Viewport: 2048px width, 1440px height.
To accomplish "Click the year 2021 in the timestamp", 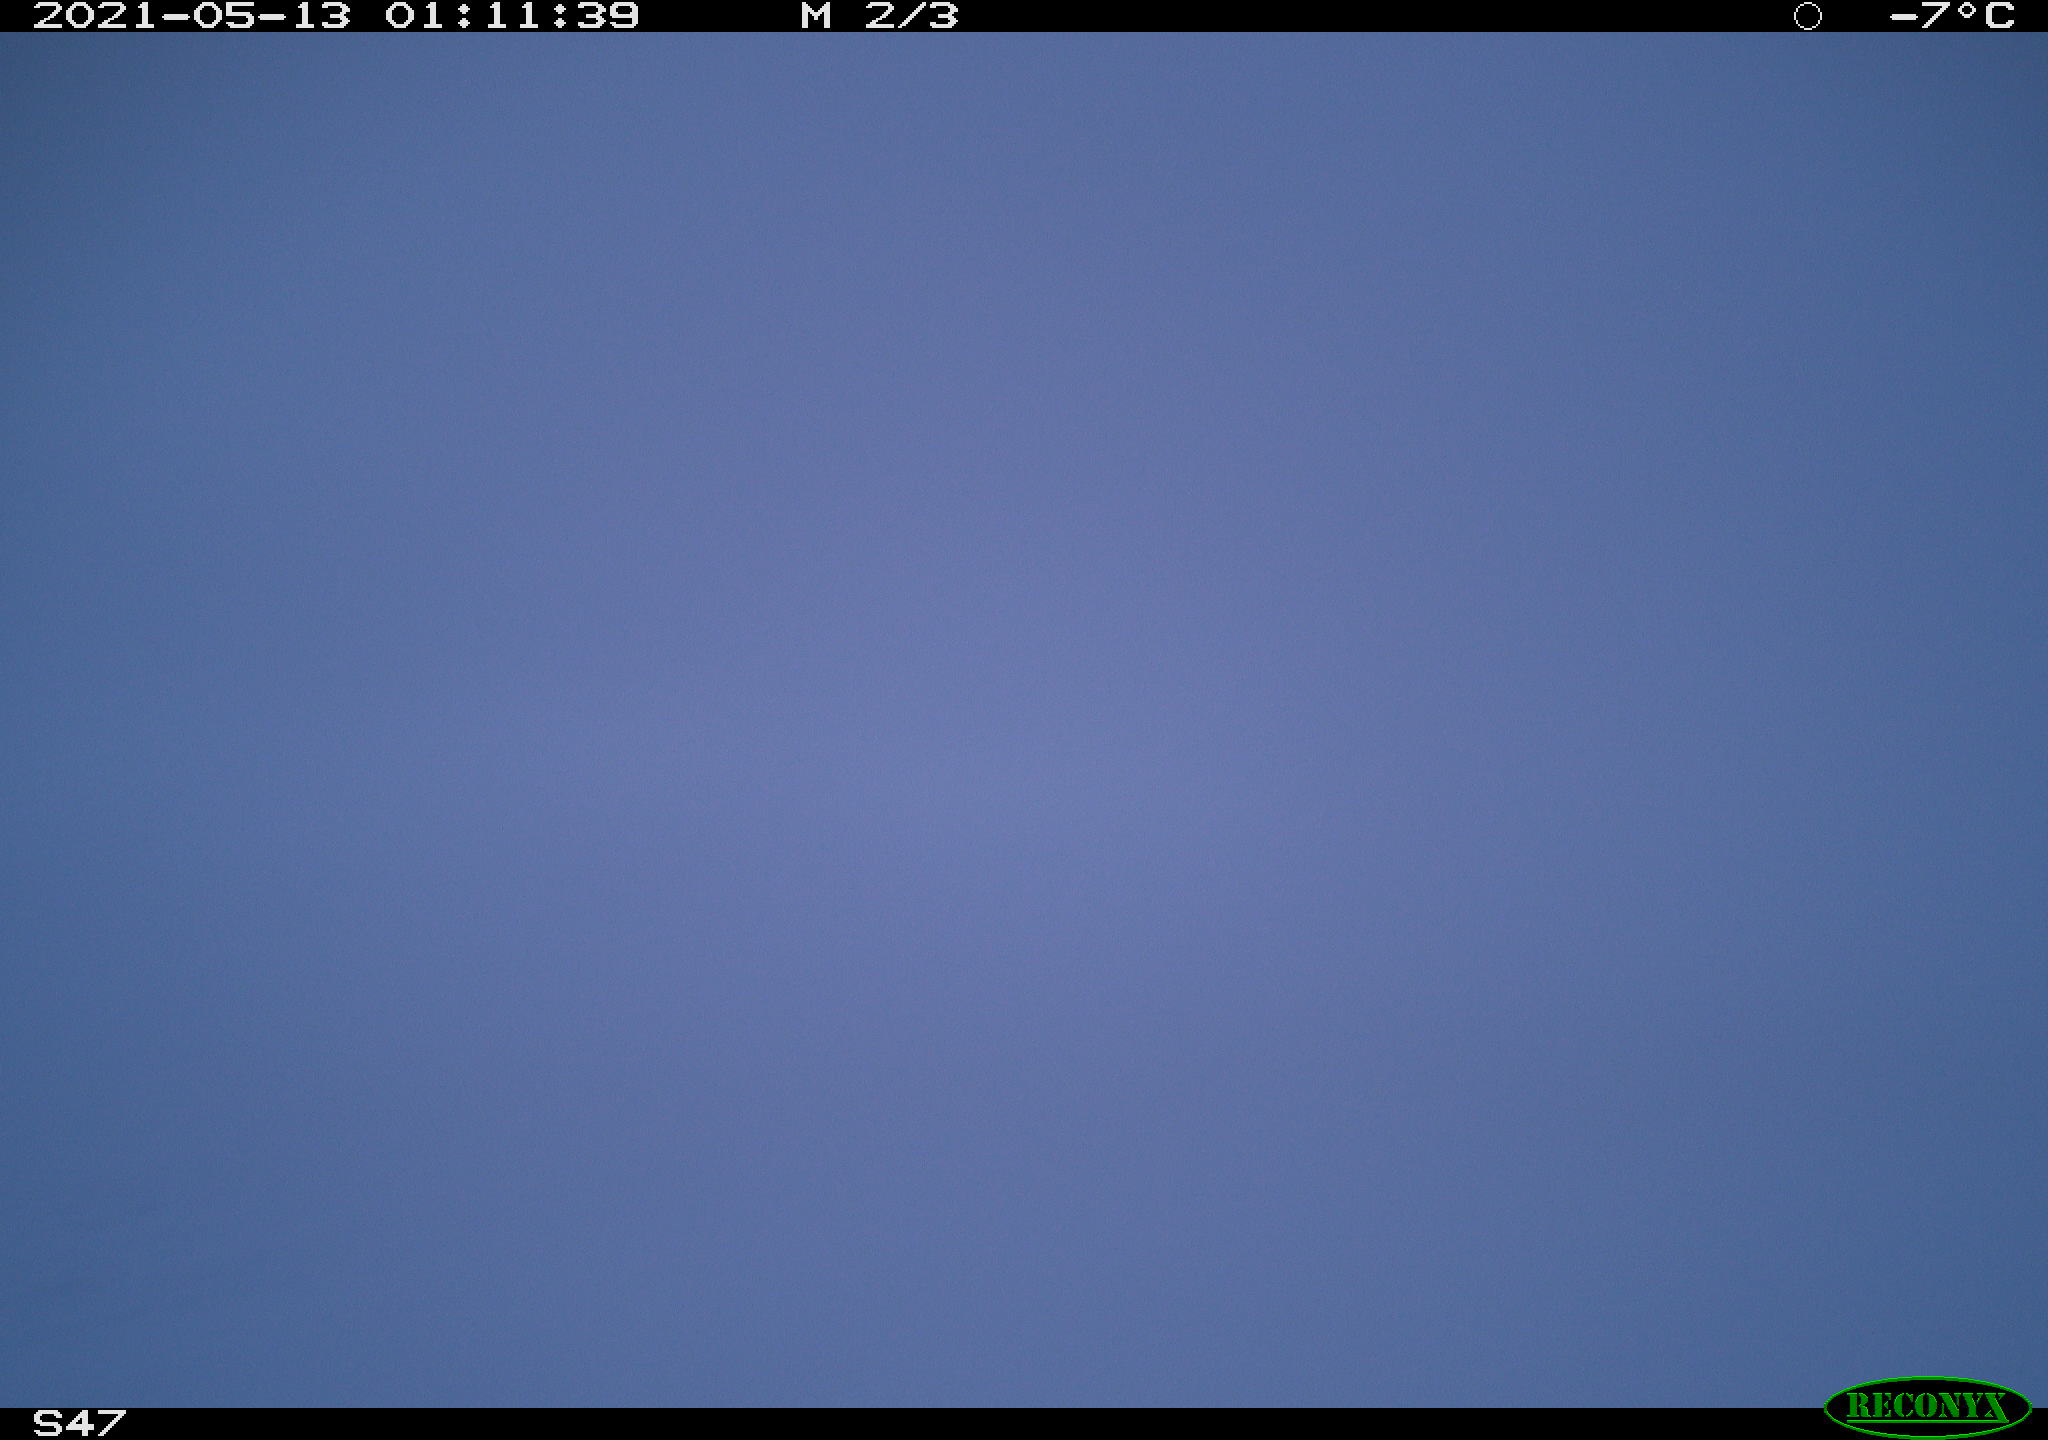I will point(95,16).
